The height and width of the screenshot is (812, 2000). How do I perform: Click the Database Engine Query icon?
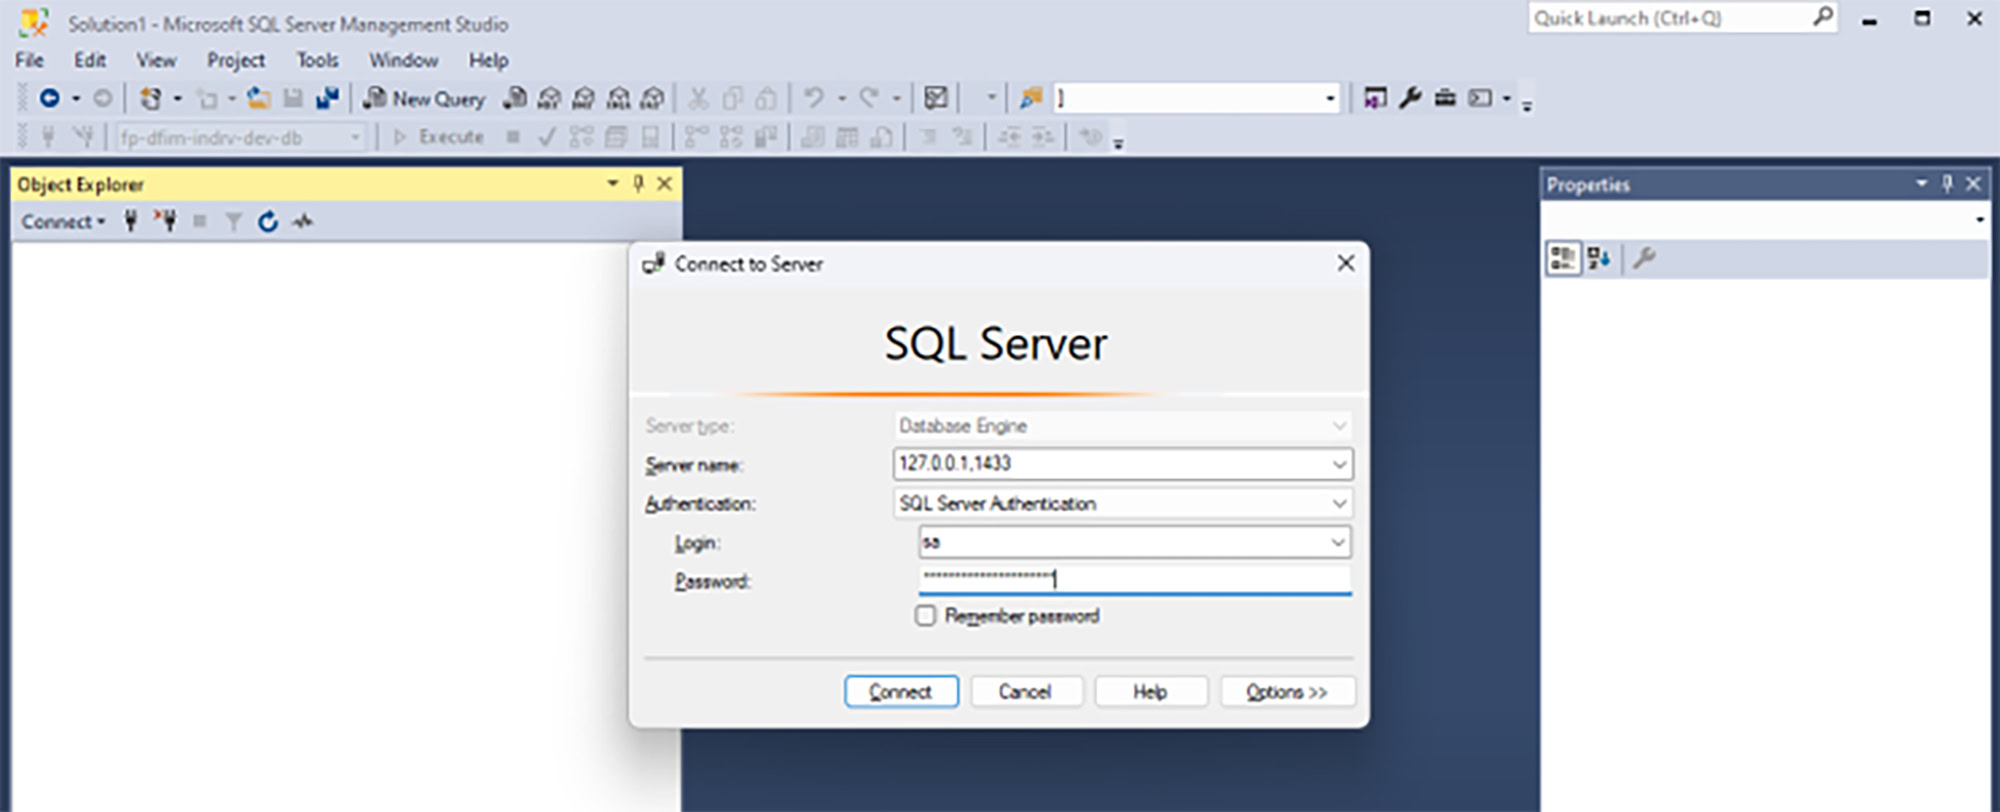point(515,98)
